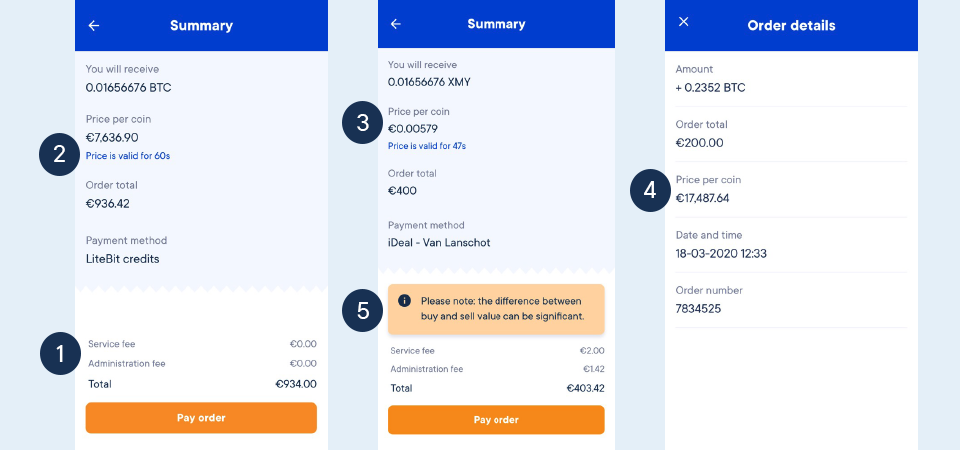Pay order totaling €934.00
960x450 pixels.
[201, 418]
